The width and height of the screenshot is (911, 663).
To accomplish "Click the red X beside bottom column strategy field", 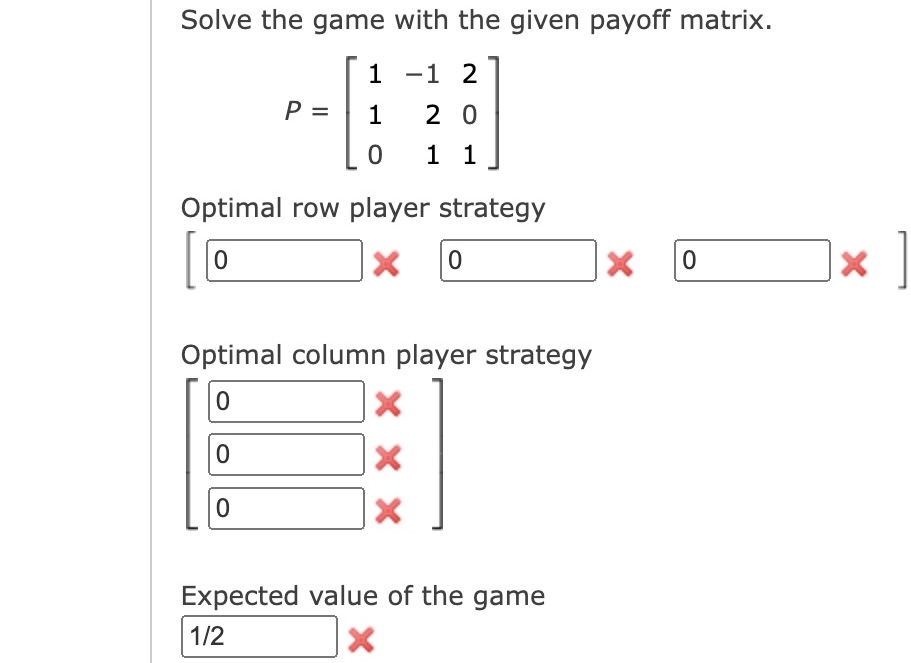I will click(388, 510).
